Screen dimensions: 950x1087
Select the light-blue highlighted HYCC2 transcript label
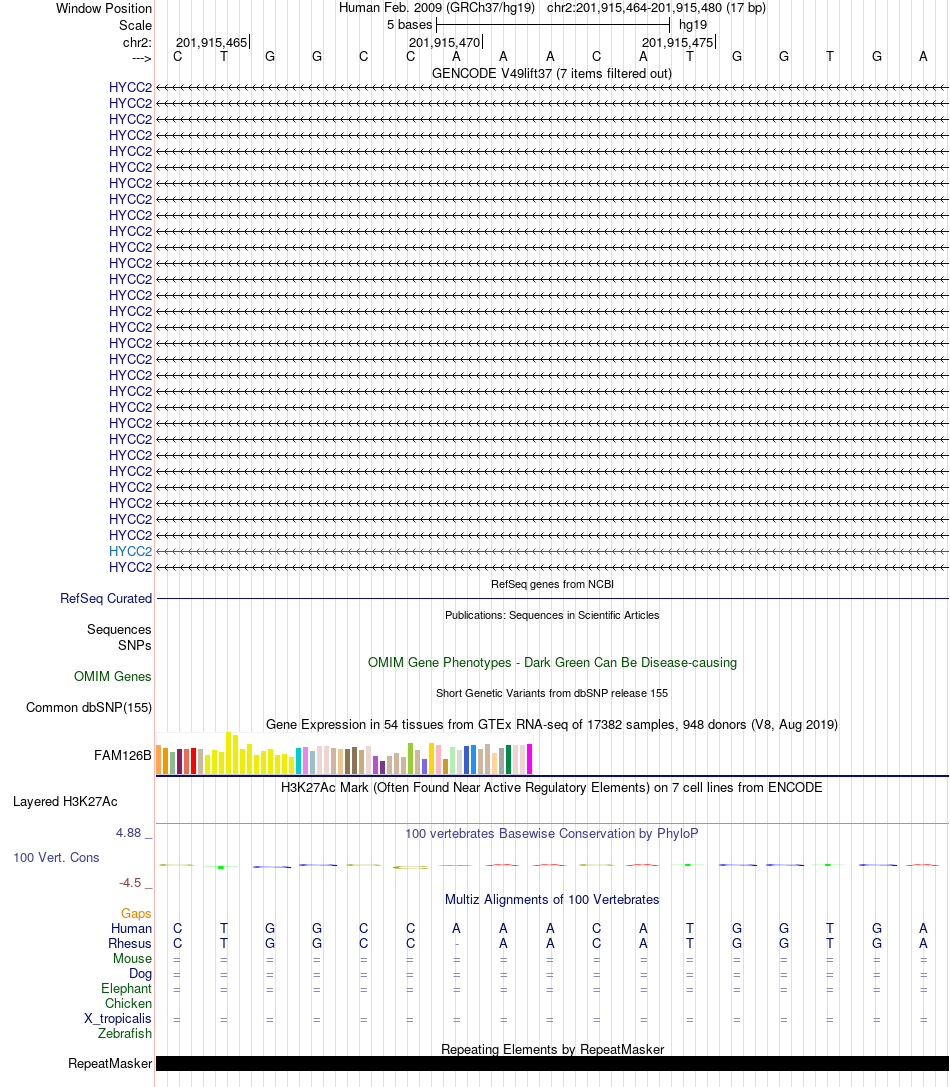click(x=130, y=551)
